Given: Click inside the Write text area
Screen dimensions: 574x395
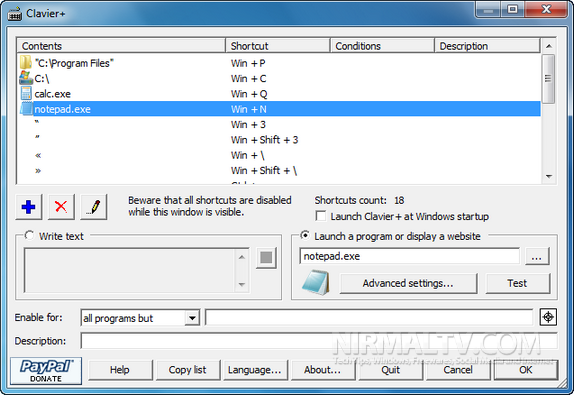Looking at the screenshot, I should coord(130,271).
